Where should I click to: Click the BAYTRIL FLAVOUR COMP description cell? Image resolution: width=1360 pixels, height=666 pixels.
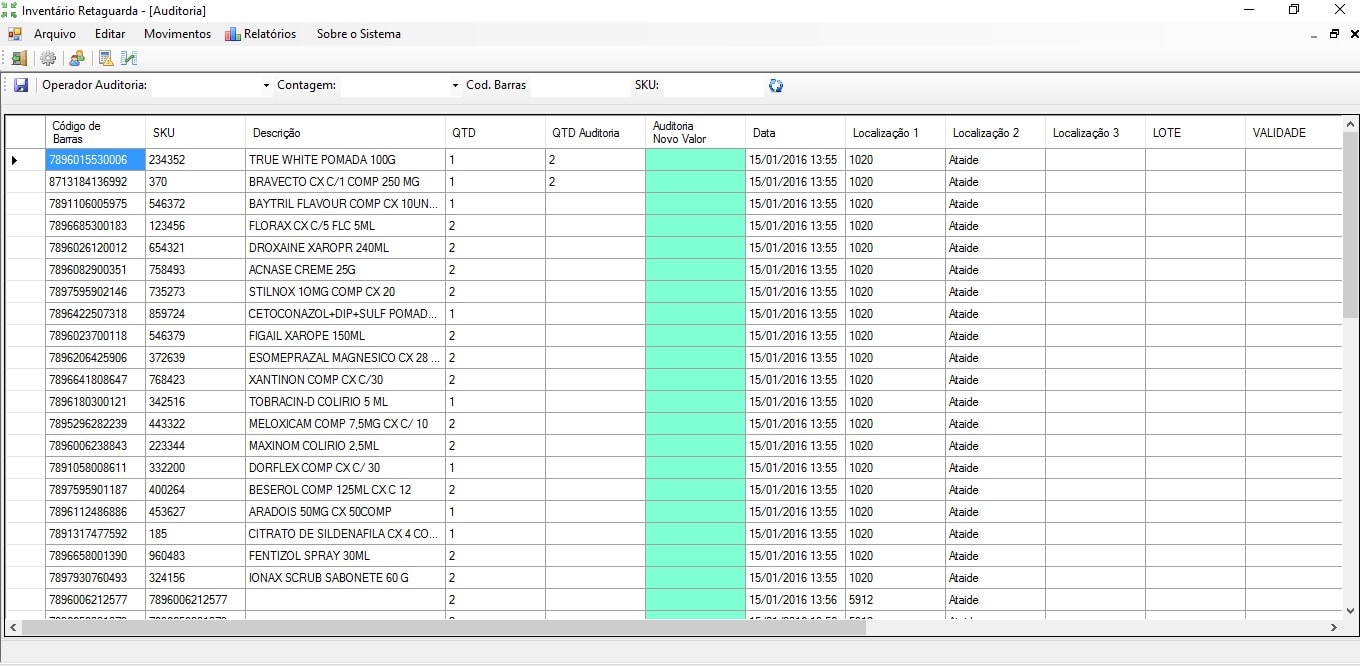click(x=345, y=204)
